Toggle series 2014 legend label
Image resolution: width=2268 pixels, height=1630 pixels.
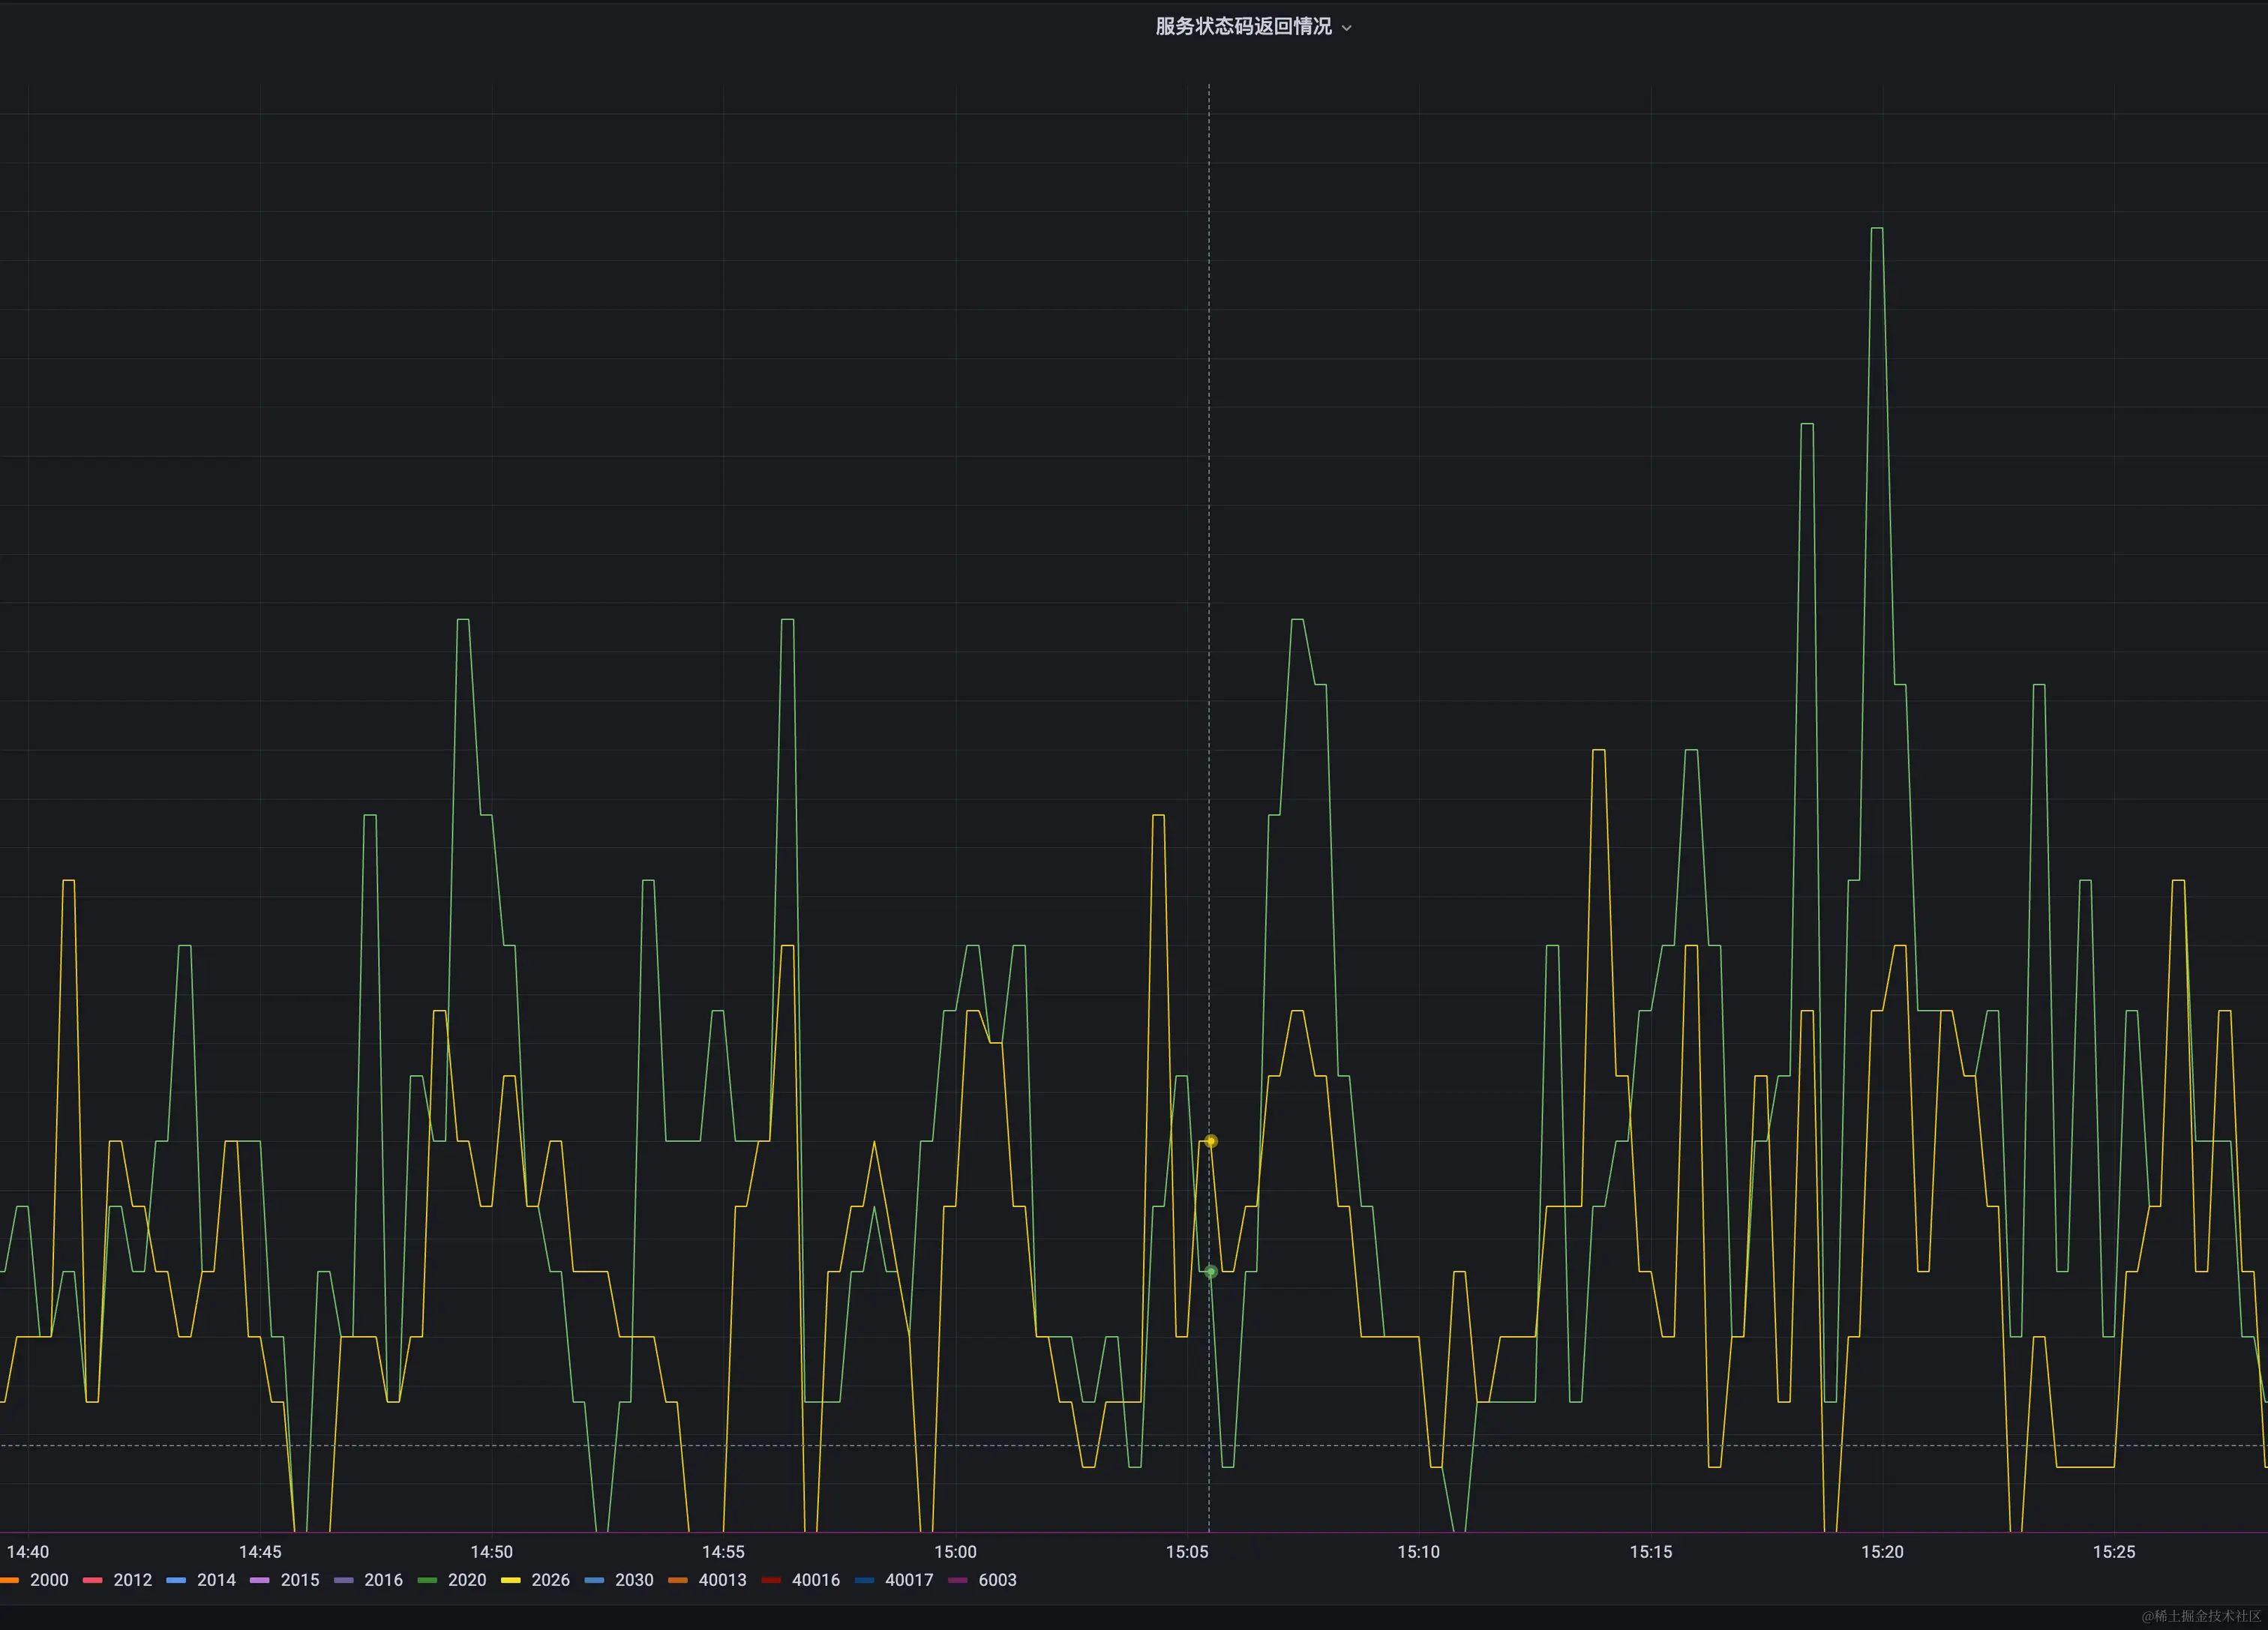216,1580
